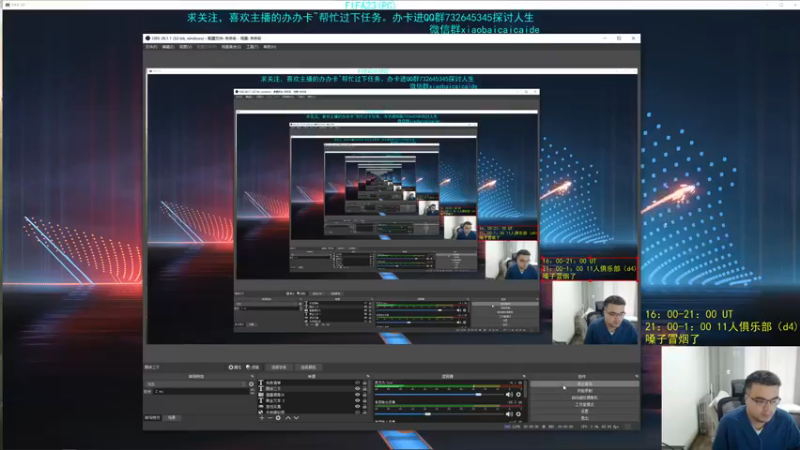Click the OBS logo in title bar

point(147,38)
